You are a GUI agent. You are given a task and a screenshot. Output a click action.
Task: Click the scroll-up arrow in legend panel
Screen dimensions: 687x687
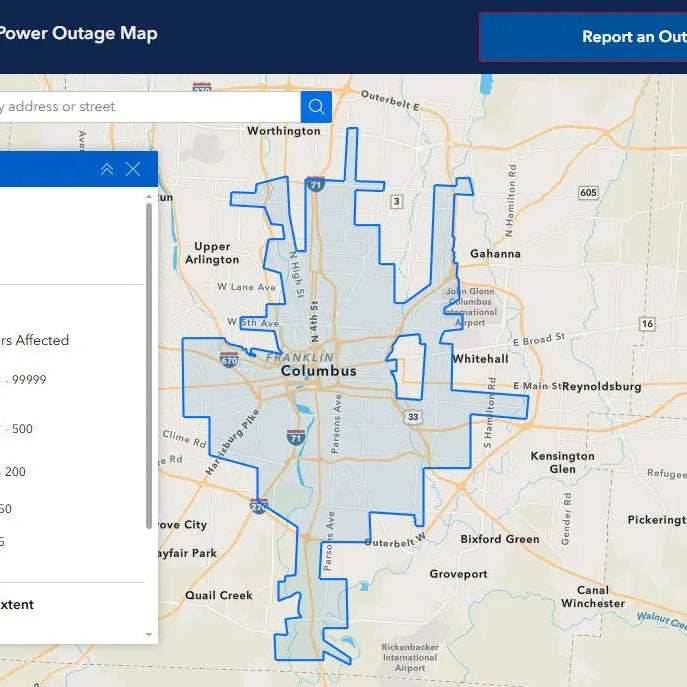(x=149, y=197)
